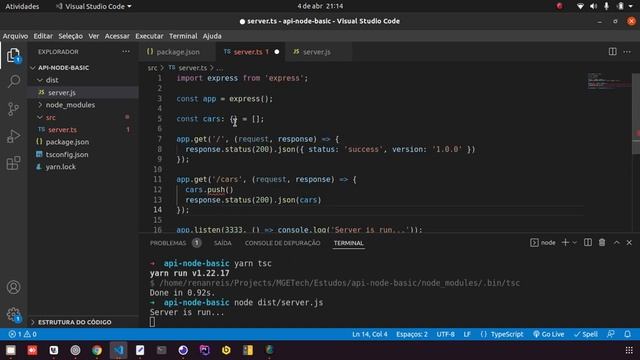The width and height of the screenshot is (640, 360).
Task: Change end of line sequence LF
Action: [x=467, y=334]
